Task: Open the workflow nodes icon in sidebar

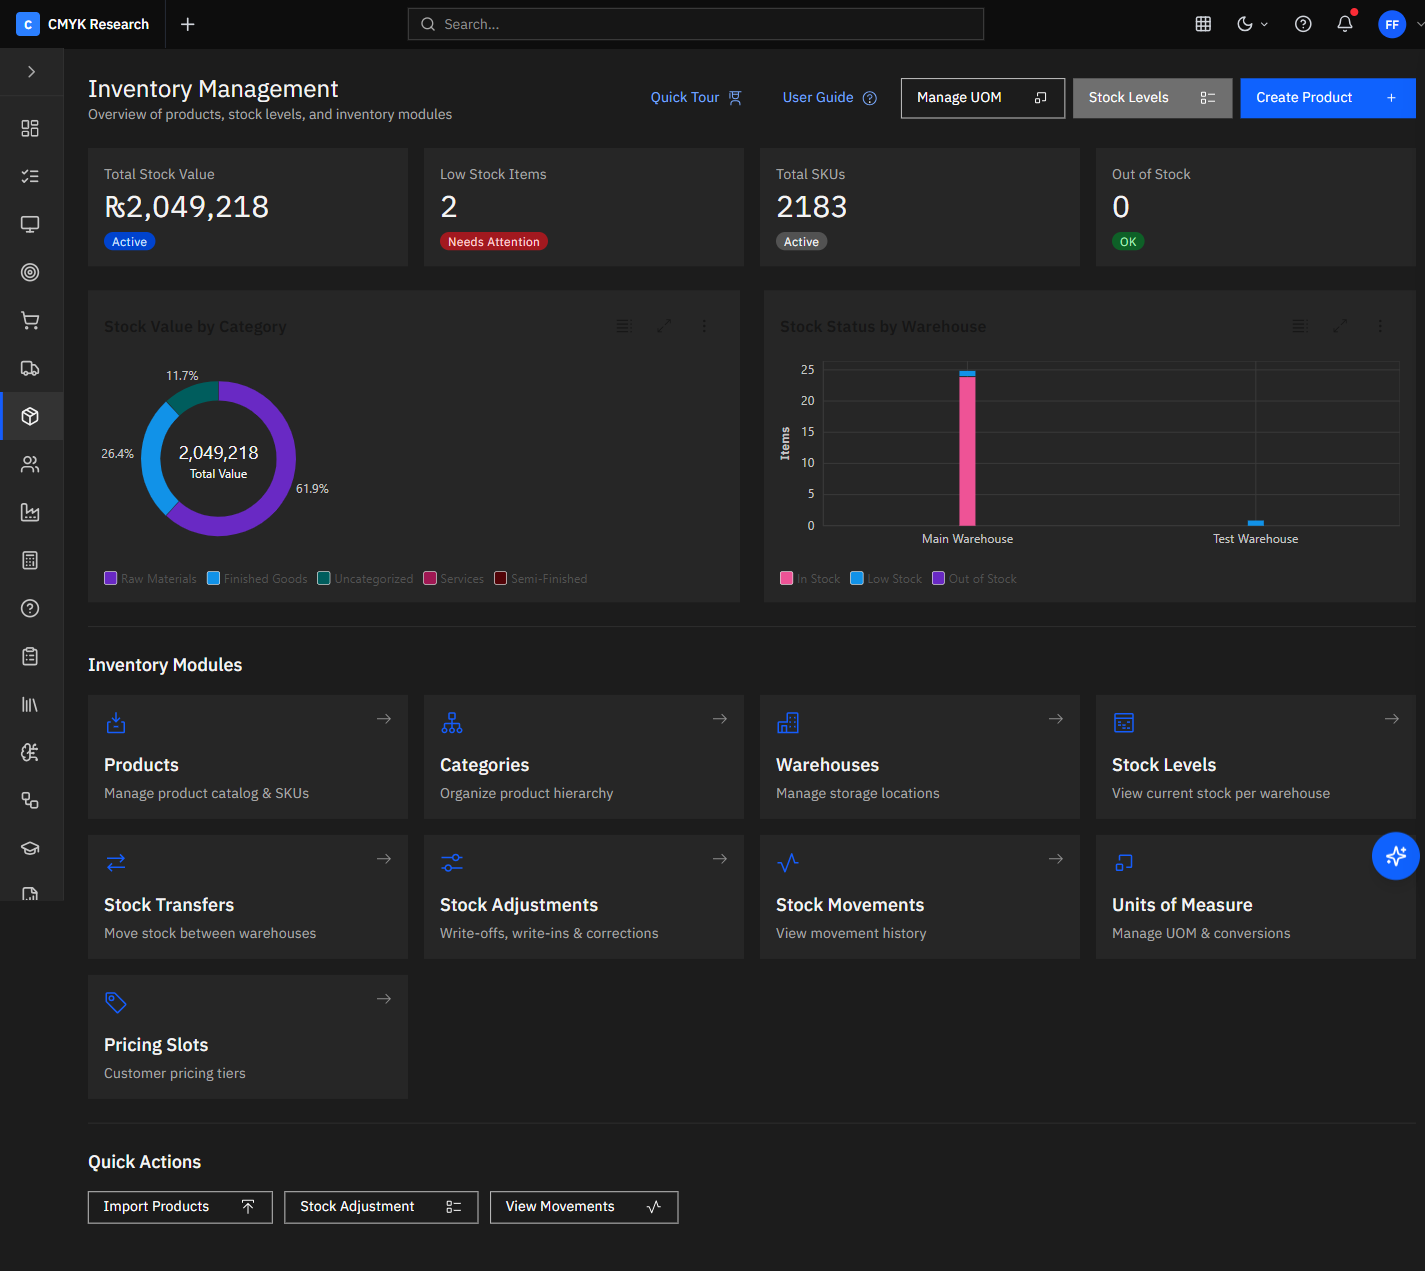Action: (30, 800)
